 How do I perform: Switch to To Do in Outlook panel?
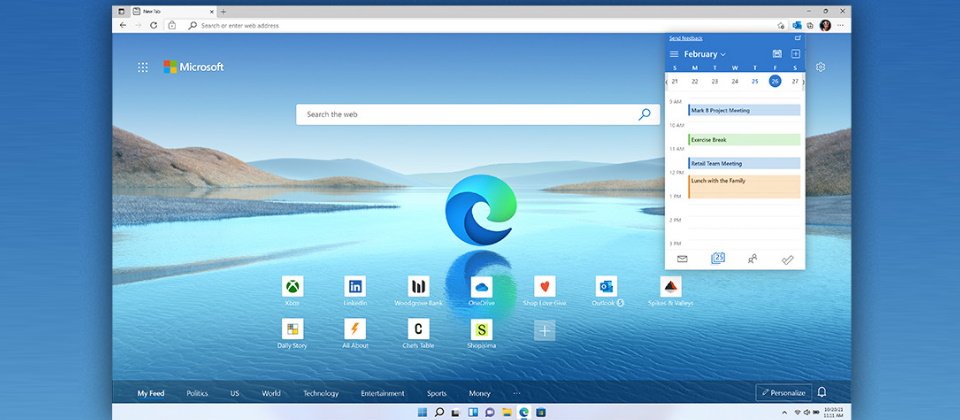point(787,260)
